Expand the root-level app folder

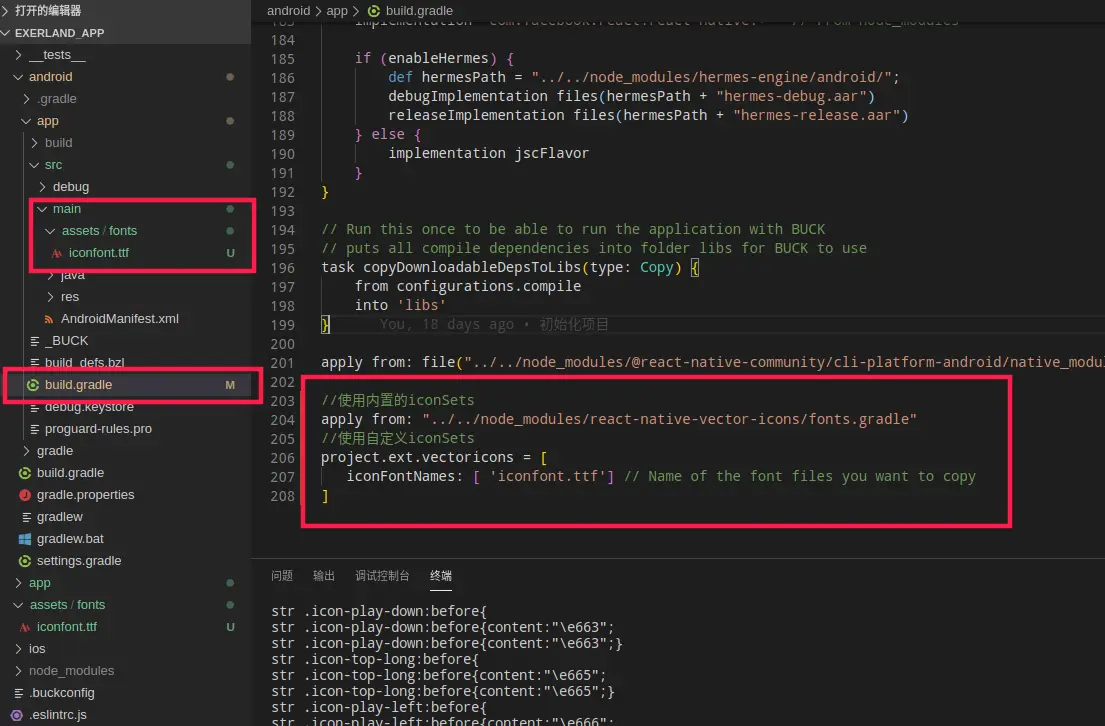39,583
